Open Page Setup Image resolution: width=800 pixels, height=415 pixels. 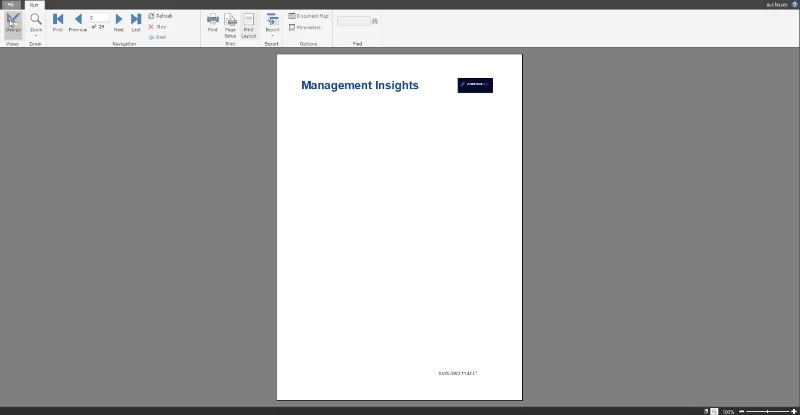[x=230, y=26]
